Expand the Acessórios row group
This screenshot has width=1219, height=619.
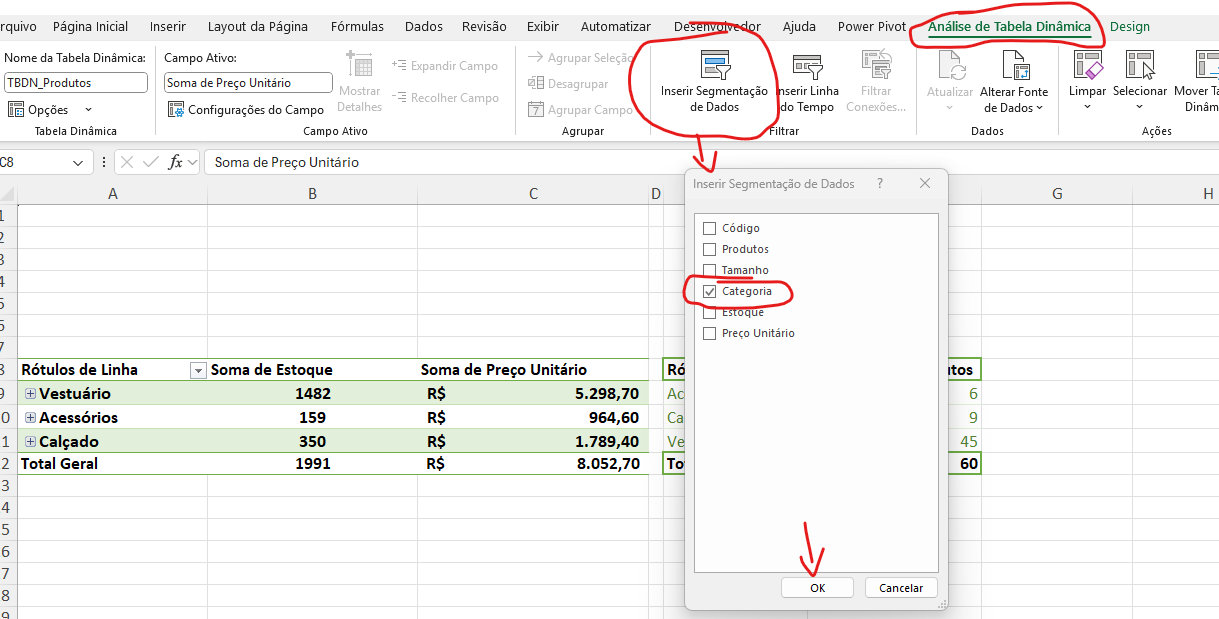(x=31, y=418)
